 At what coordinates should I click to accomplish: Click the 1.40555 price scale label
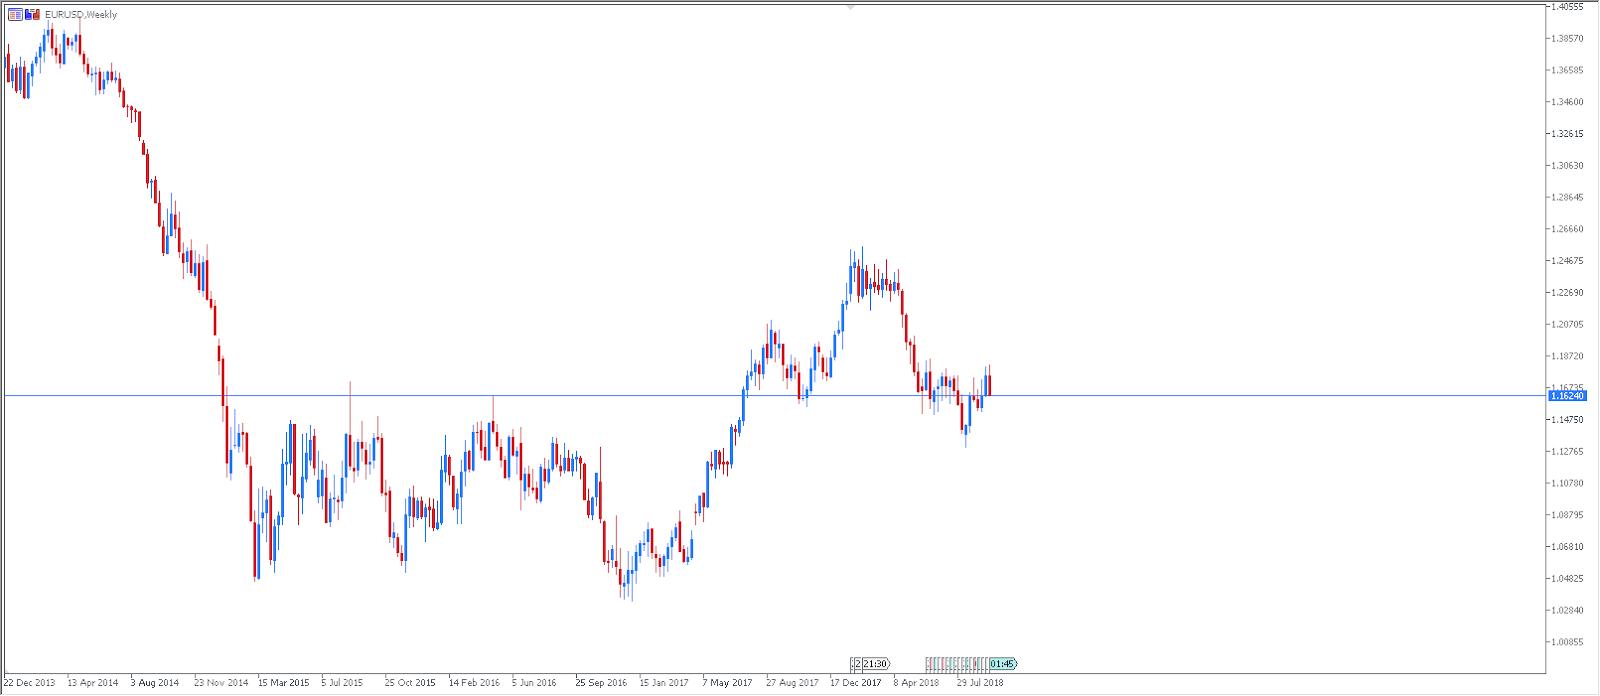[x=1566, y=7]
